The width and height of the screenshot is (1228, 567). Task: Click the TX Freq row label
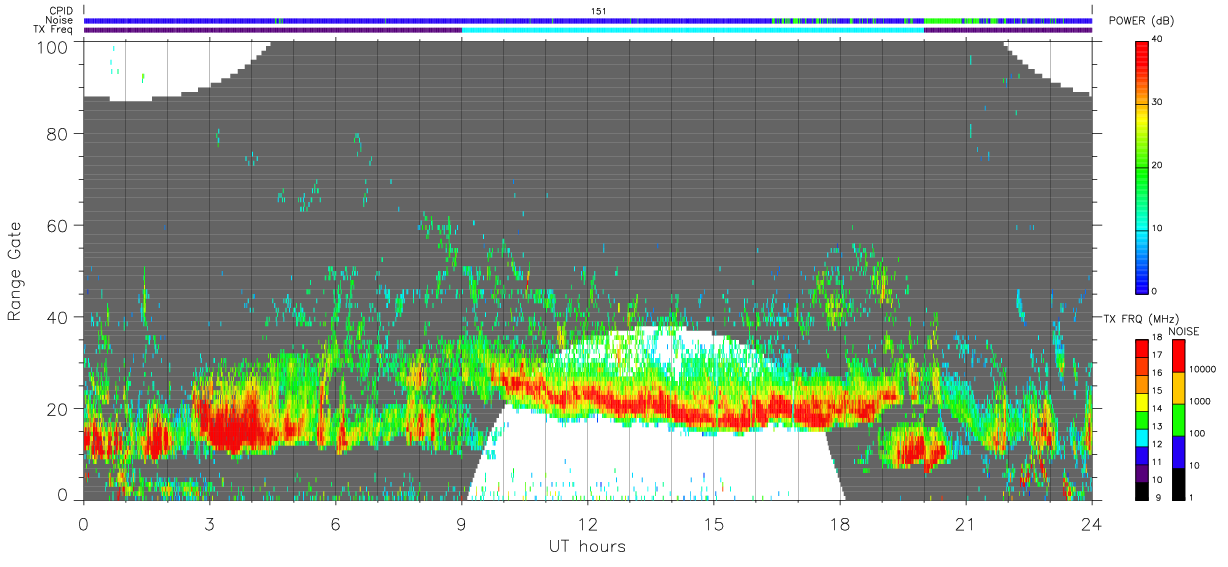pos(54,29)
